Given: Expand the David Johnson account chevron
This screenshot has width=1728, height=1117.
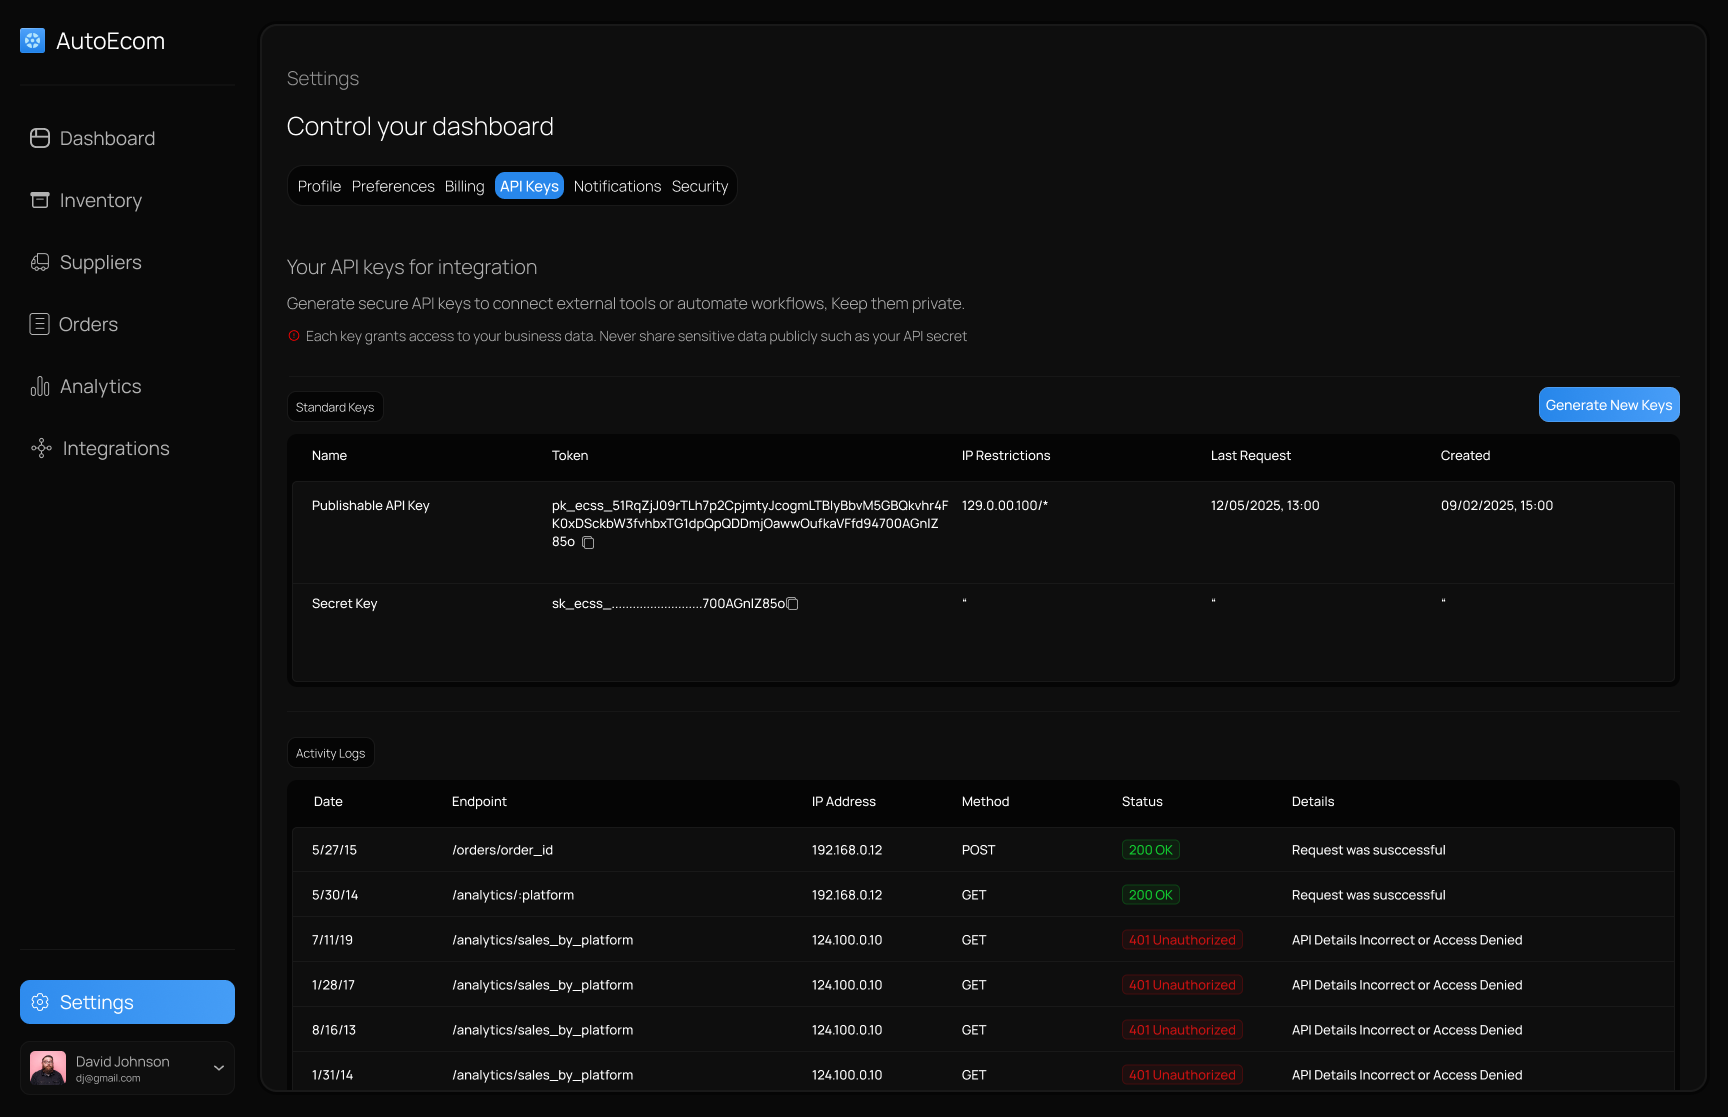Looking at the screenshot, I should (219, 1068).
